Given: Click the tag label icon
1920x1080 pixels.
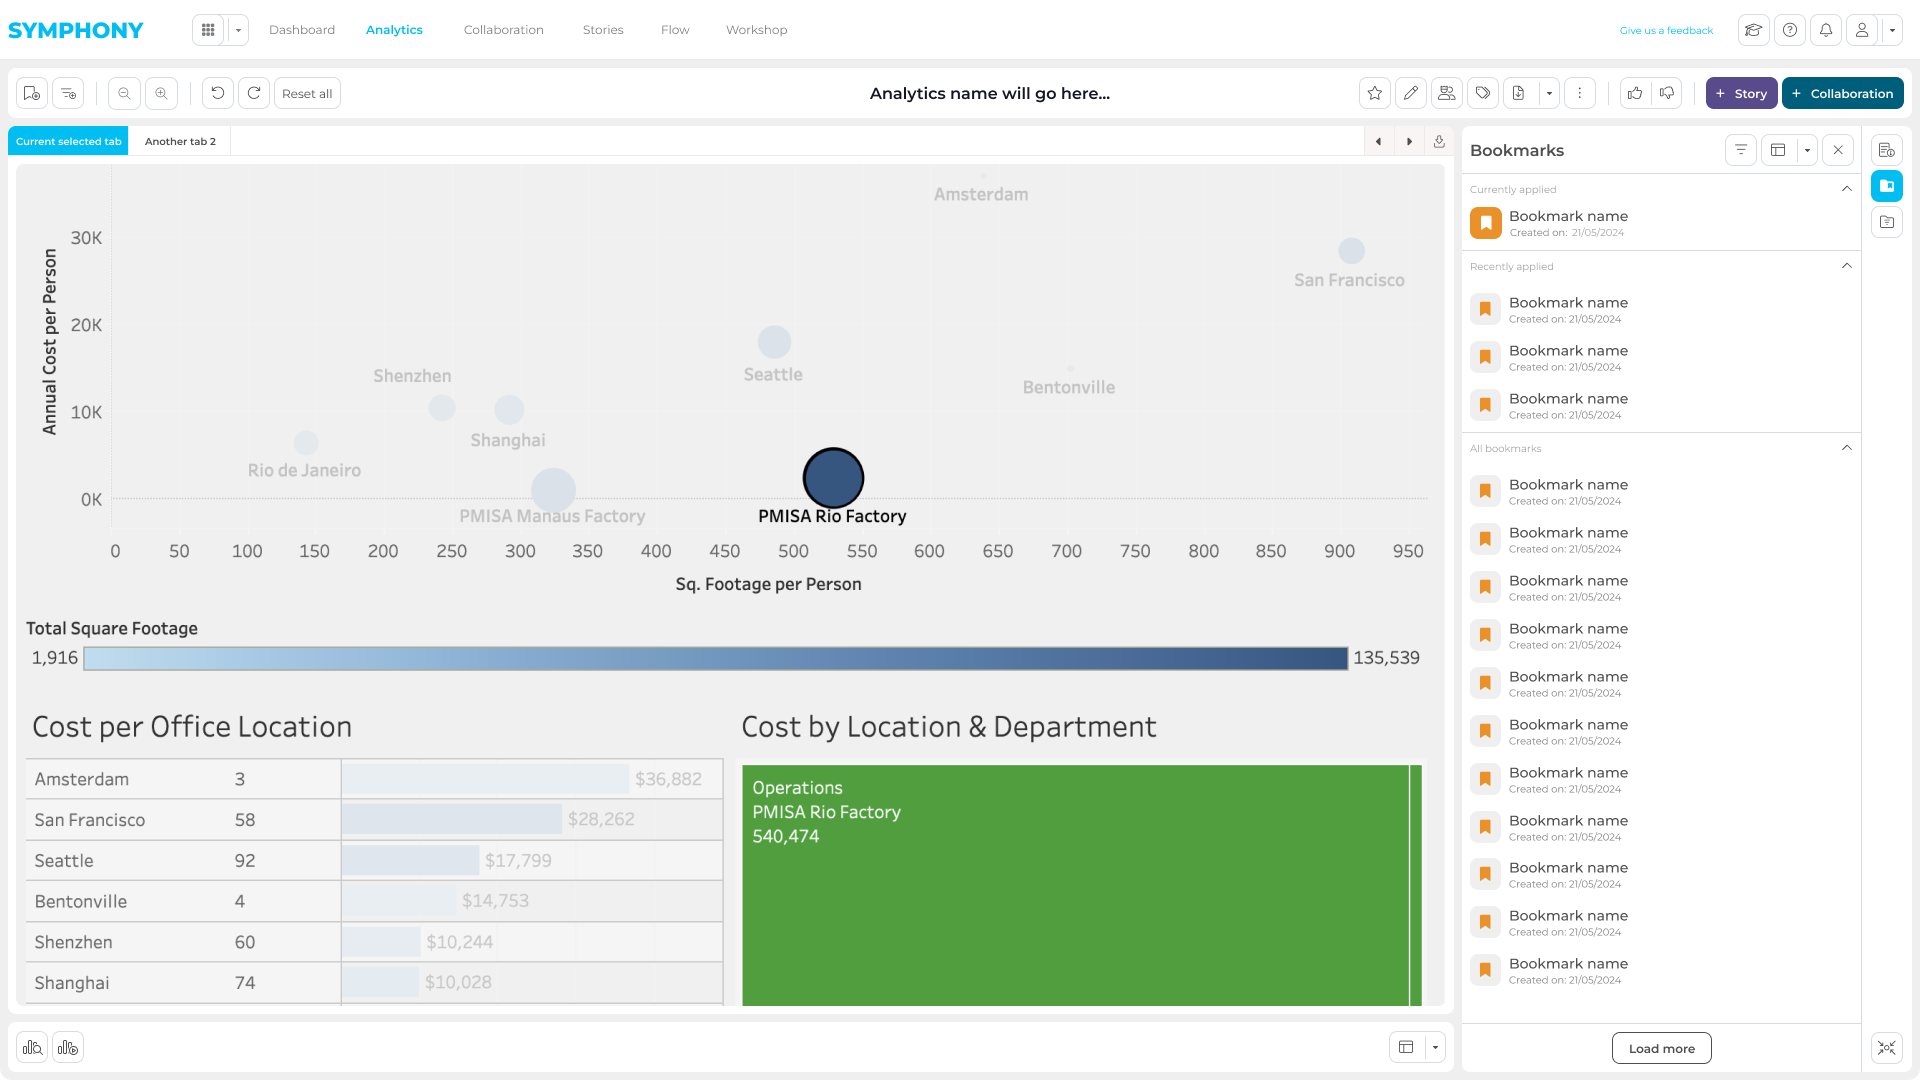Looking at the screenshot, I should coord(1483,93).
